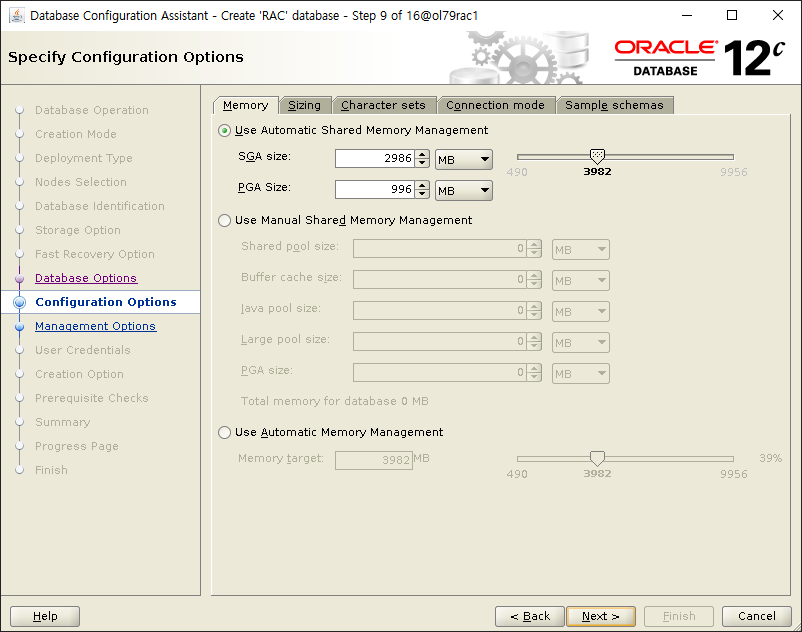This screenshot has height=632, width=802.
Task: Open the PGA Size unit dropdown
Action: [x=464, y=191]
